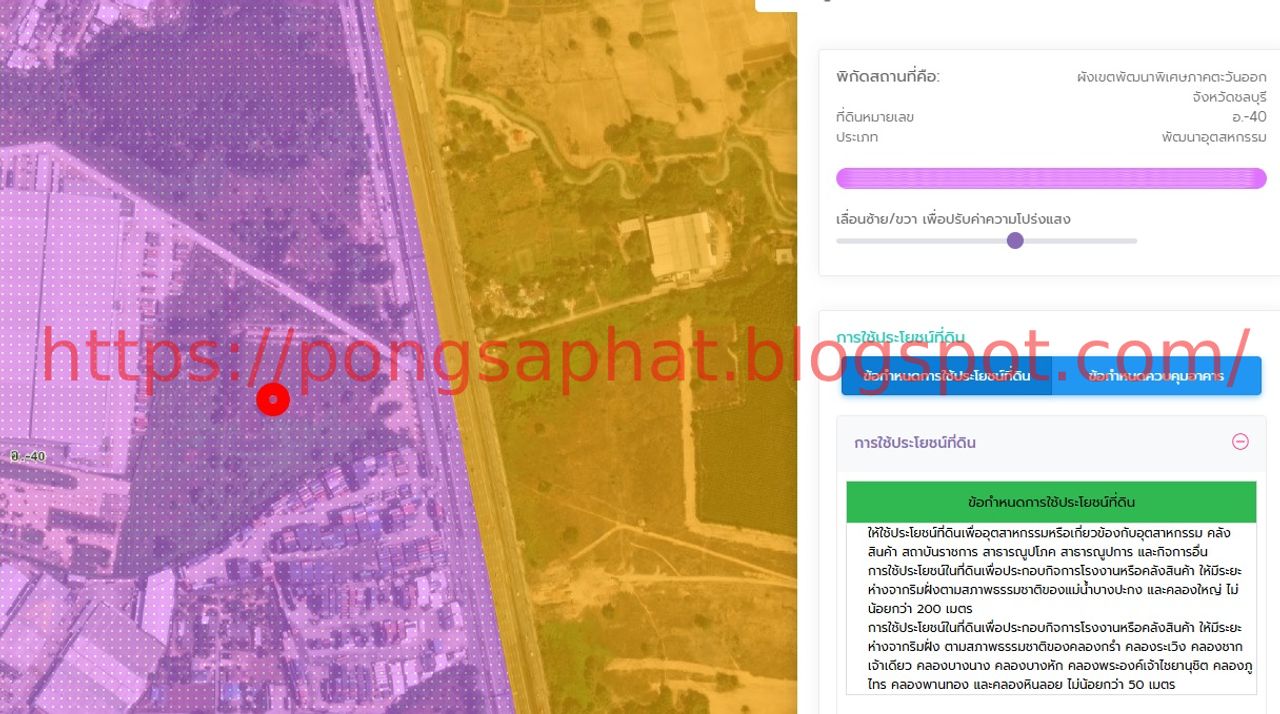The image size is (1280, 714).
Task: Click the พิกัดสถานที่คือ heading
Action: click(888, 77)
